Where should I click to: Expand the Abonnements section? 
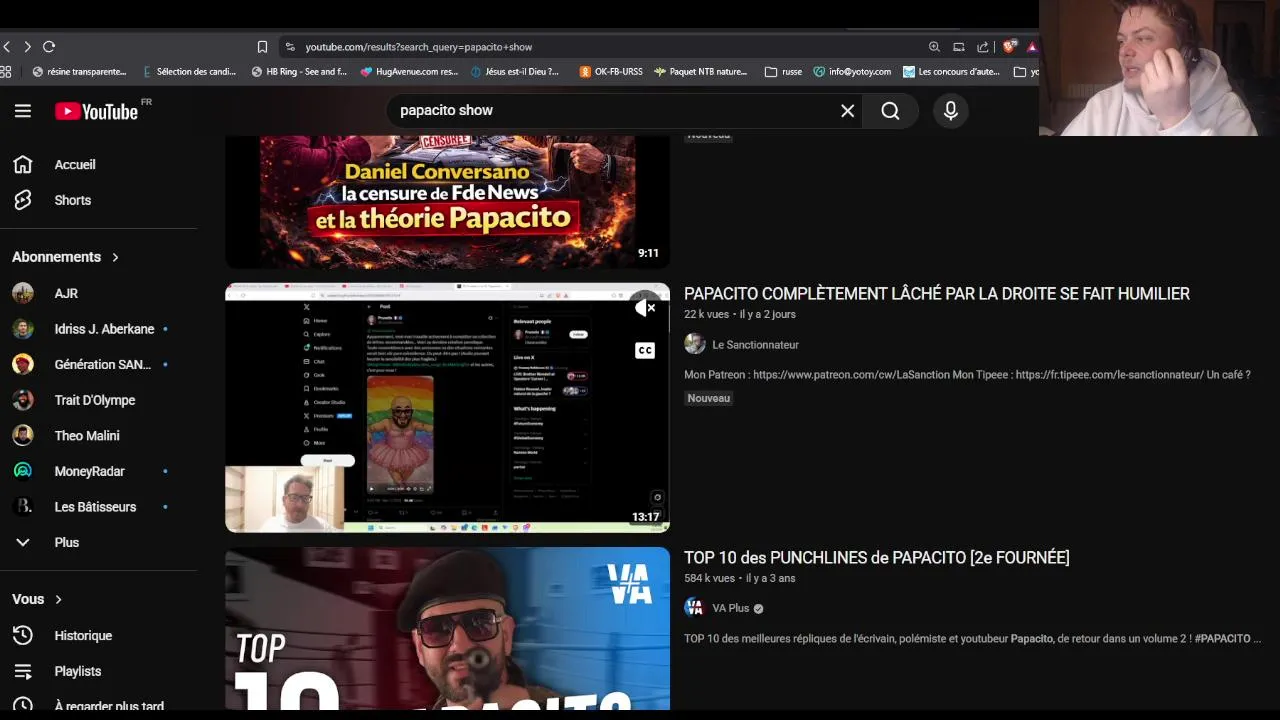click(x=66, y=257)
